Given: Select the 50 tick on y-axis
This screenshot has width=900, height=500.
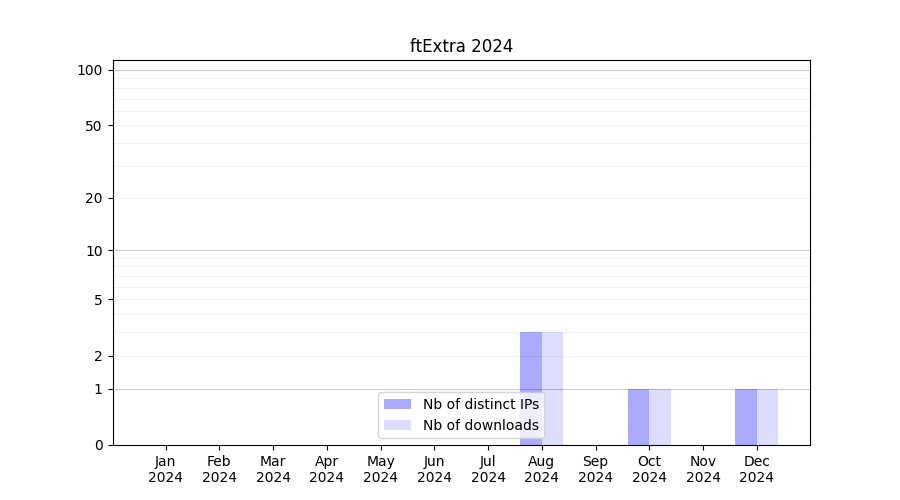Looking at the screenshot, I should click(94, 126).
